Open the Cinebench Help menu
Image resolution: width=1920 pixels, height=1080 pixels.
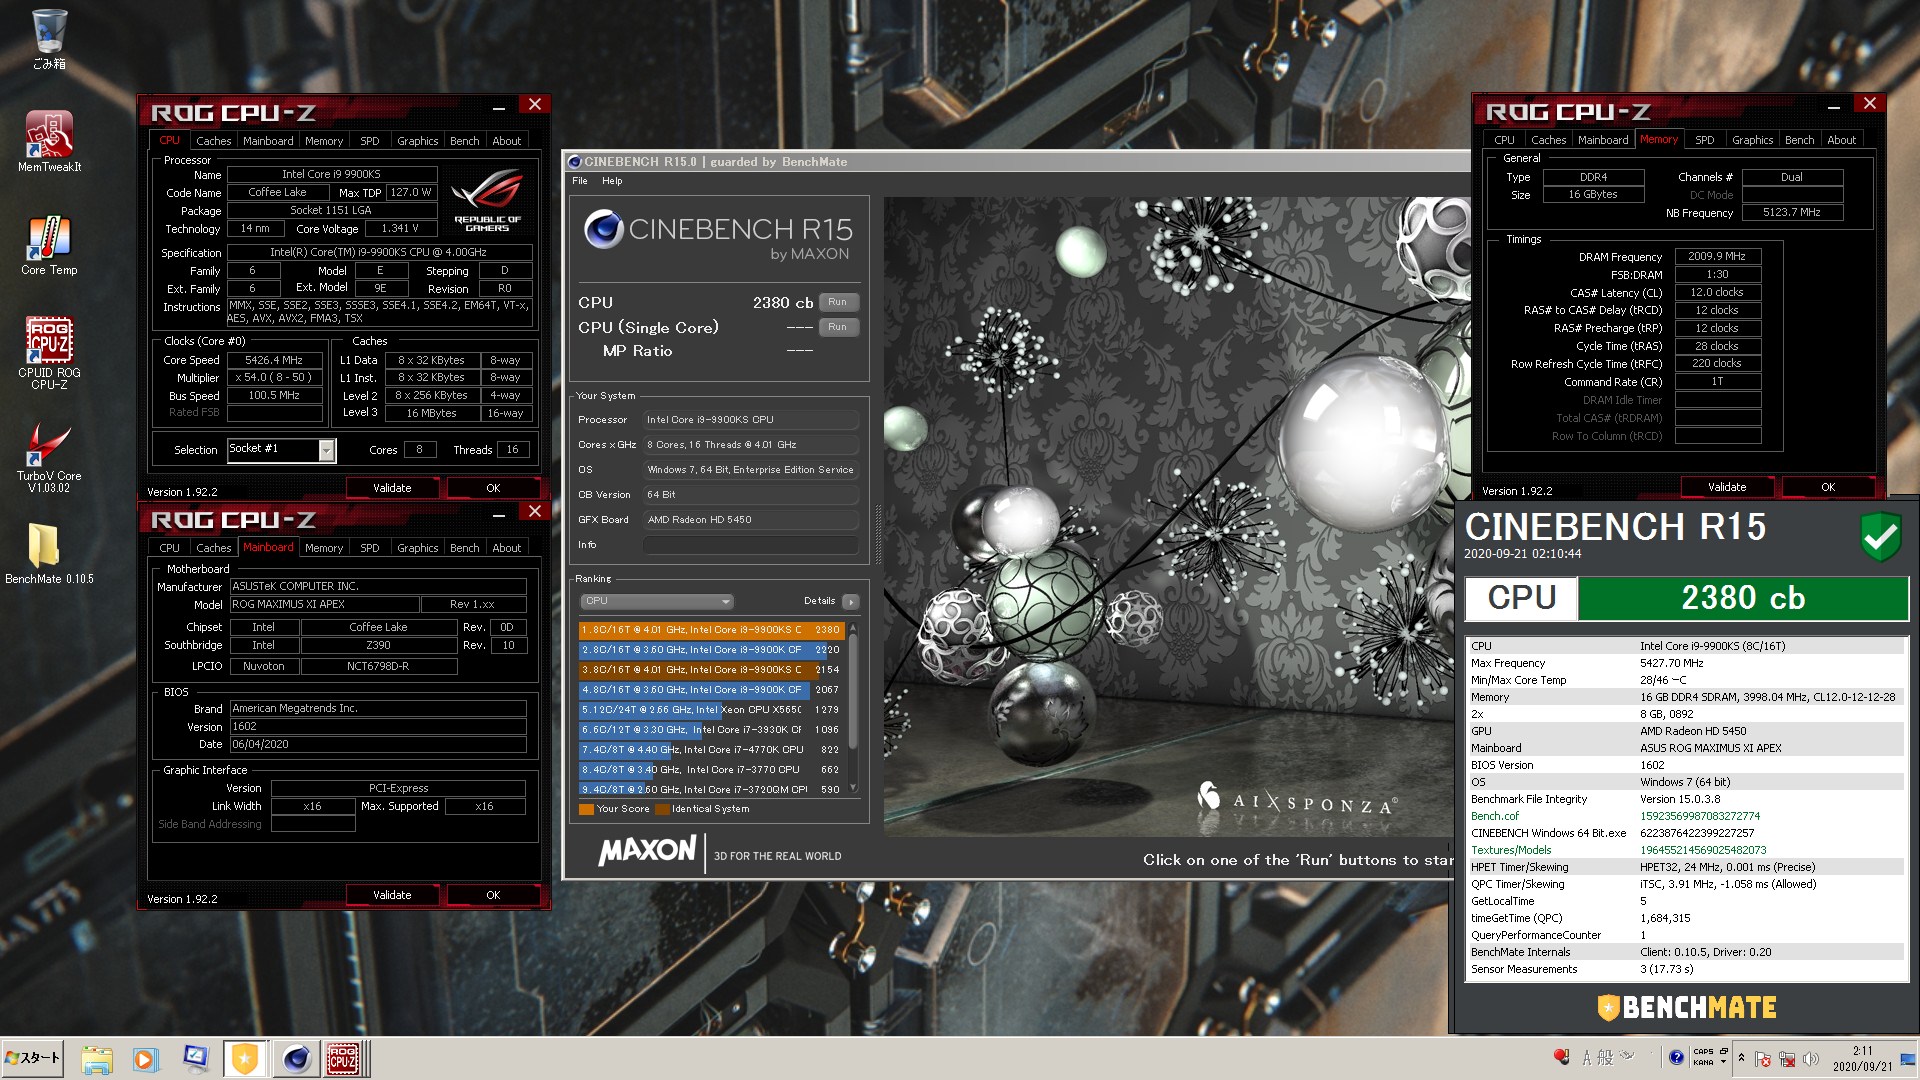(x=612, y=181)
